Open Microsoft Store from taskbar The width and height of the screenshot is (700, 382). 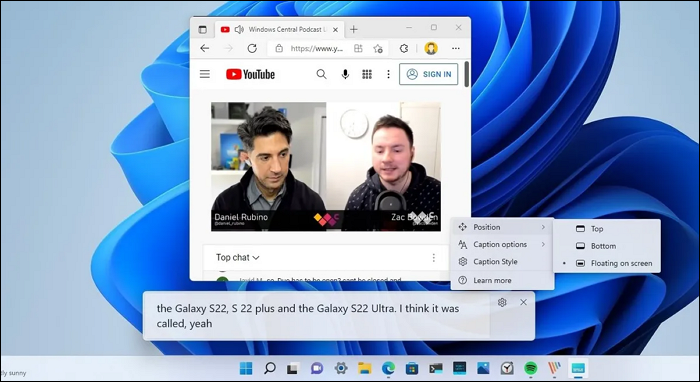click(412, 368)
